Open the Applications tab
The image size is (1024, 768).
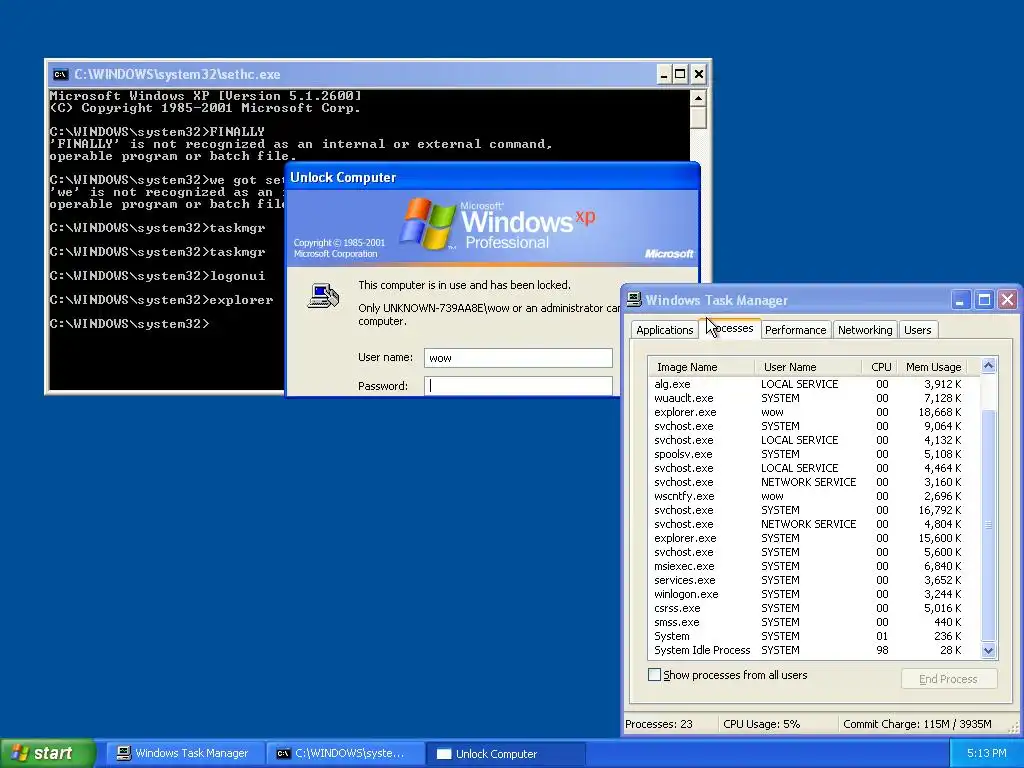point(664,330)
